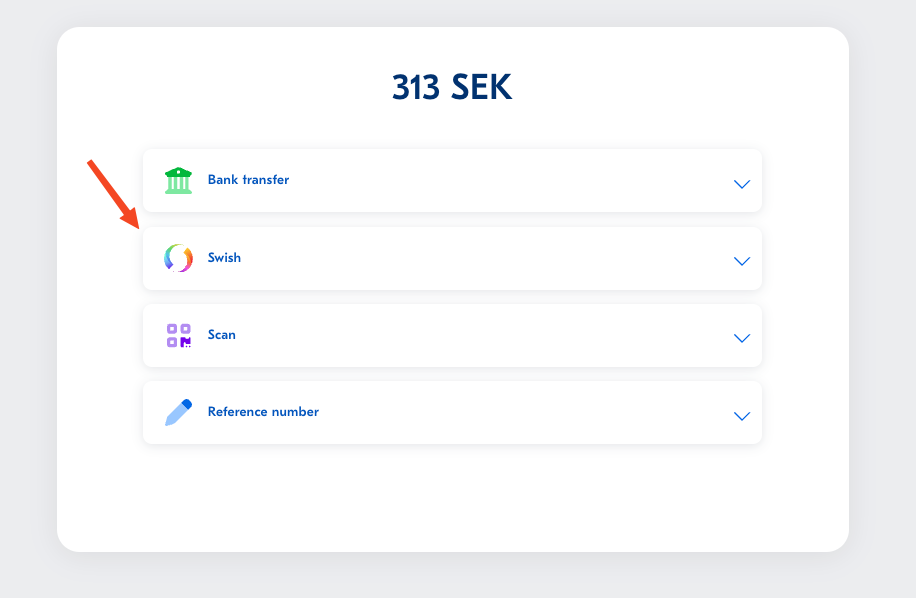Expand the Swish option chevron

click(741, 261)
